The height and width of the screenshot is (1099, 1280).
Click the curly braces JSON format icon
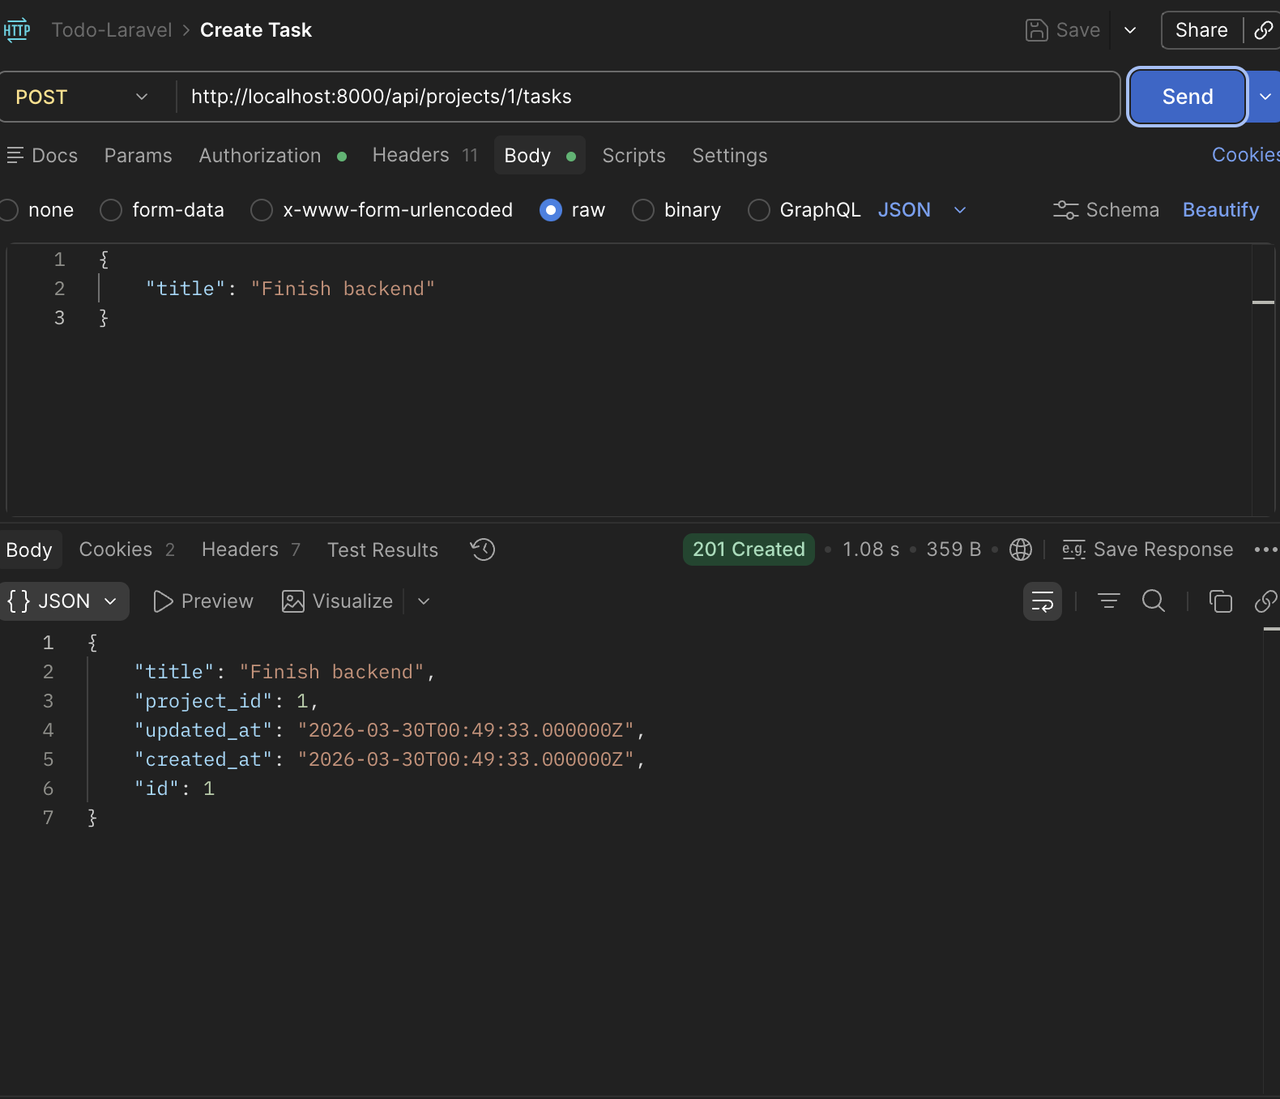19,601
